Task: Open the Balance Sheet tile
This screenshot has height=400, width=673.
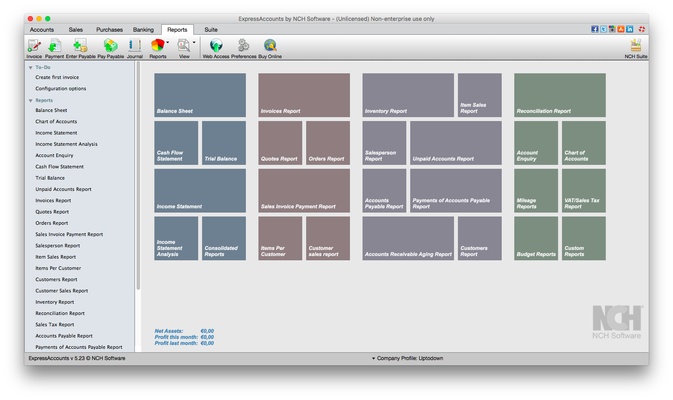Action: (x=200, y=95)
